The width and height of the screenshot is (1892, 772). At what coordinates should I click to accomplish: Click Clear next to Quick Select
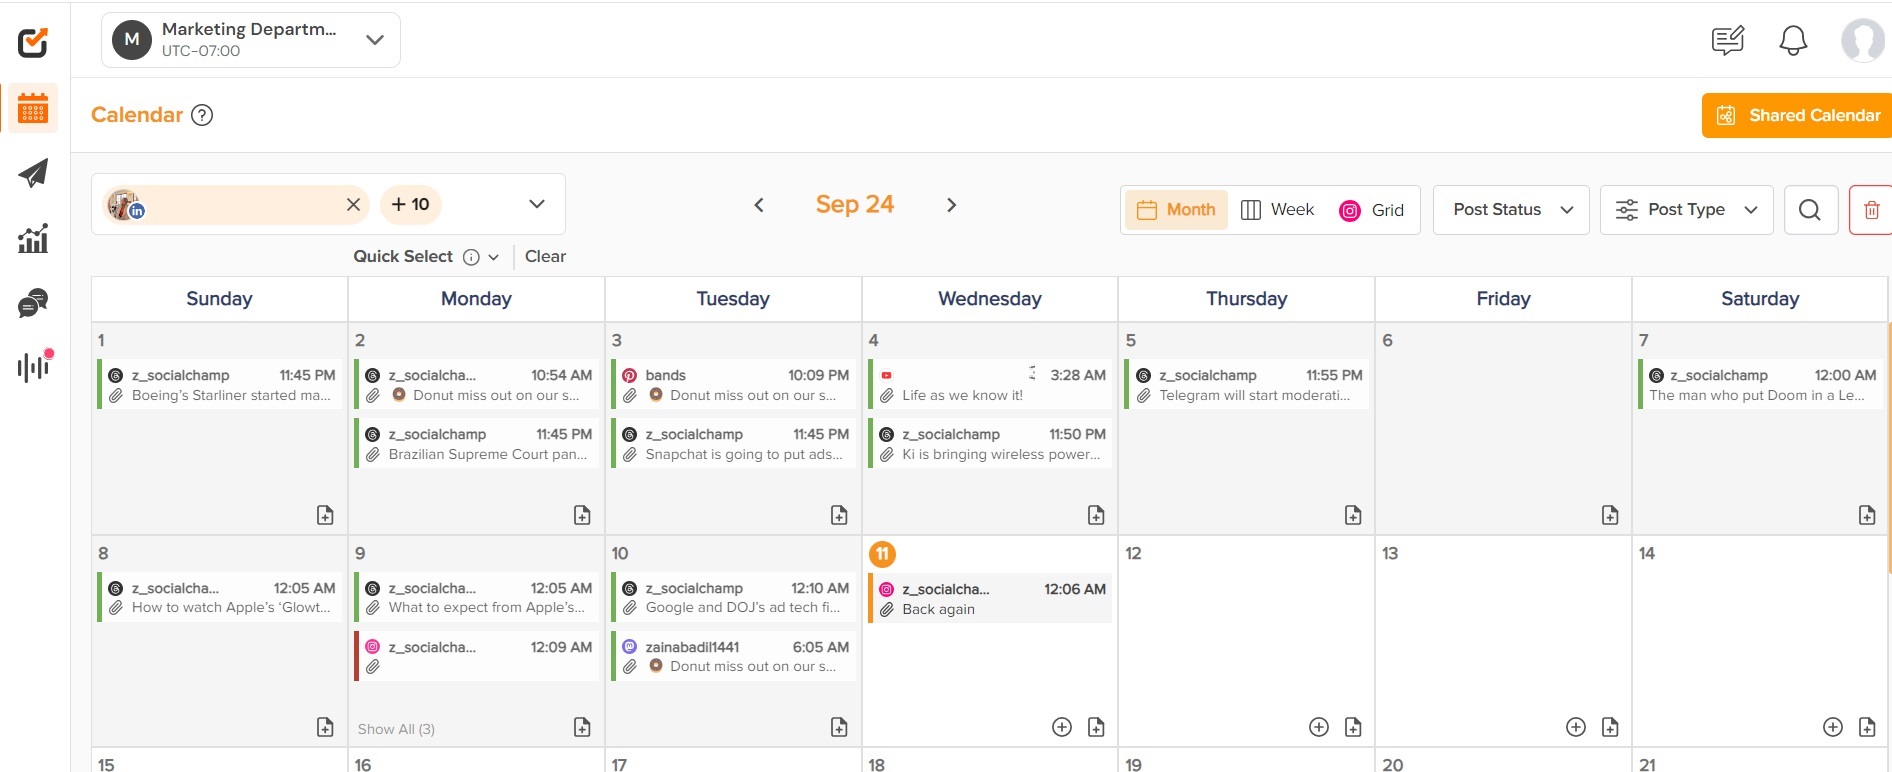(545, 256)
